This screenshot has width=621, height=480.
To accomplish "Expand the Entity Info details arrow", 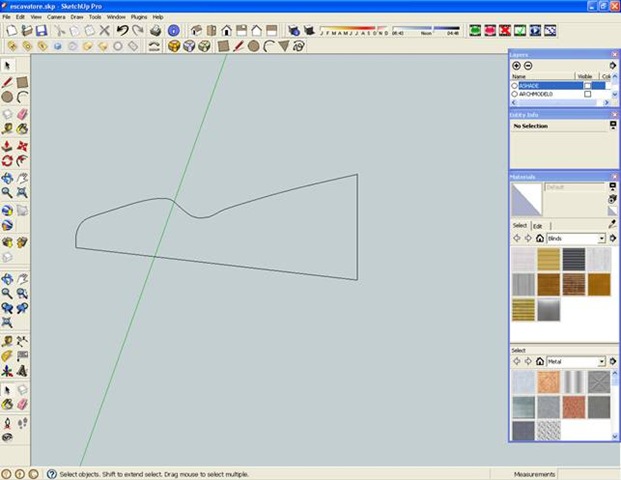I will (611, 127).
